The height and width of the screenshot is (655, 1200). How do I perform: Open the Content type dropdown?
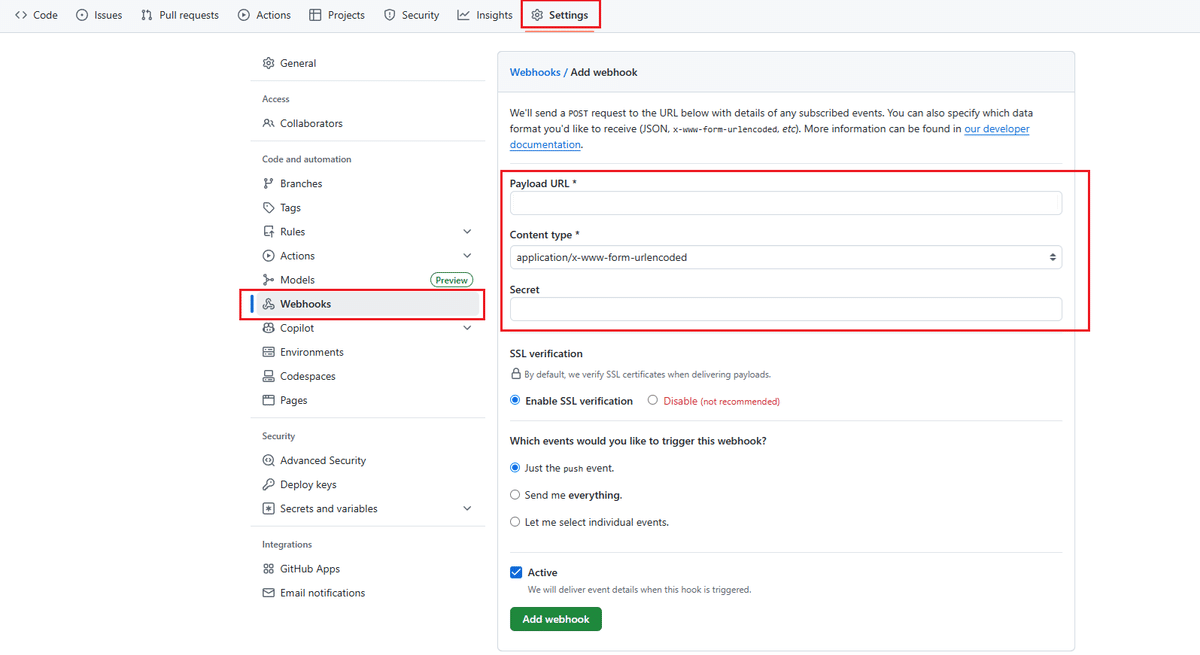[x=784, y=257]
